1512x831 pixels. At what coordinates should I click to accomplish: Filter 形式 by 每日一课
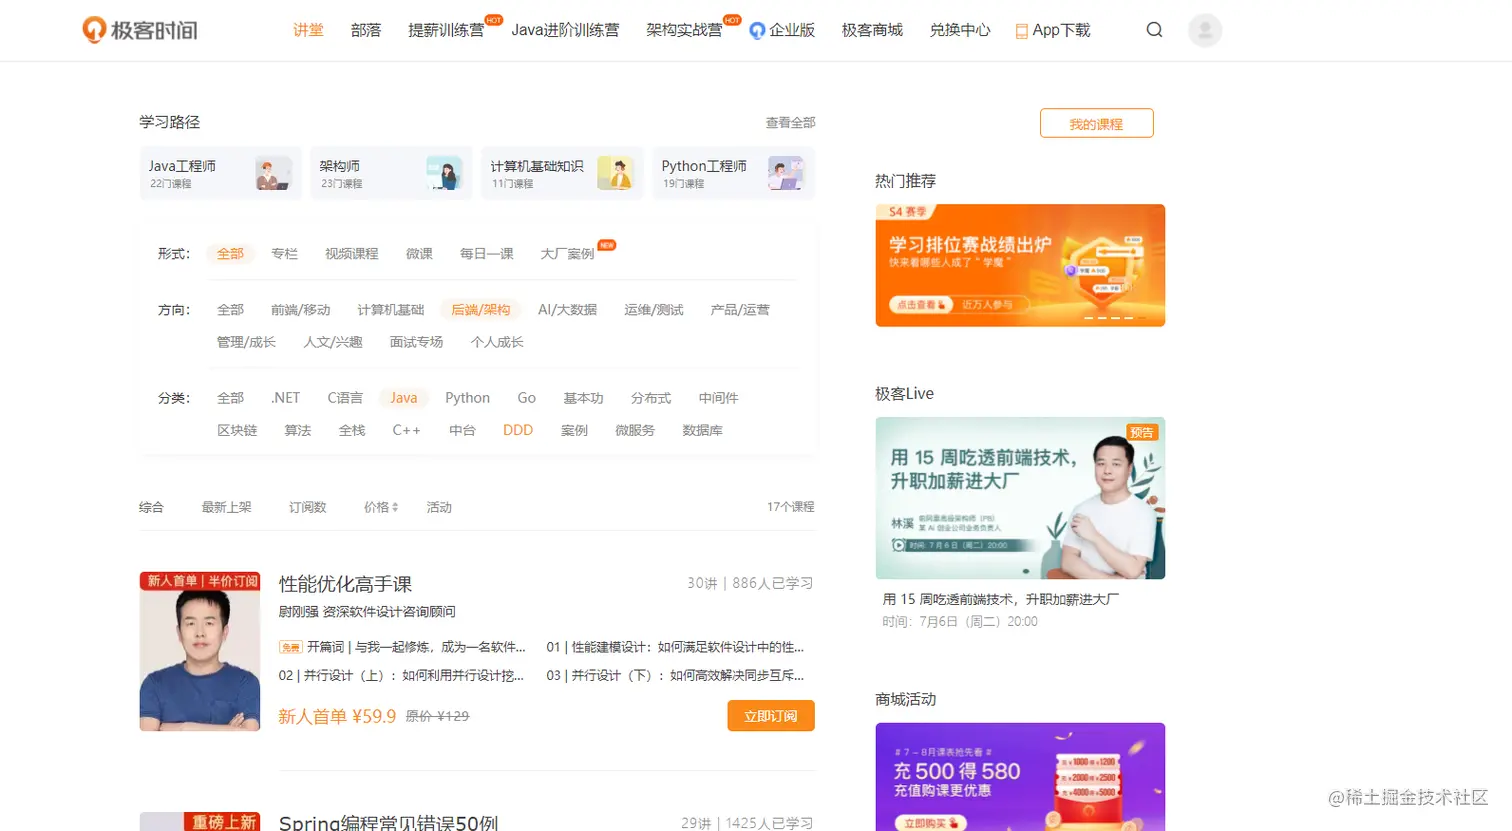pyautogui.click(x=486, y=254)
